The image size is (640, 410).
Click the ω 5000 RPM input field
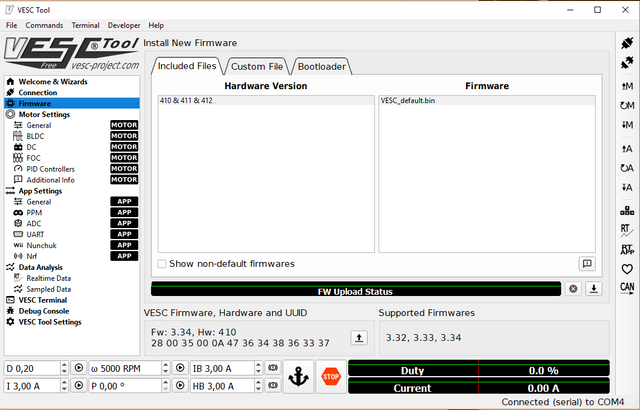tap(125, 368)
